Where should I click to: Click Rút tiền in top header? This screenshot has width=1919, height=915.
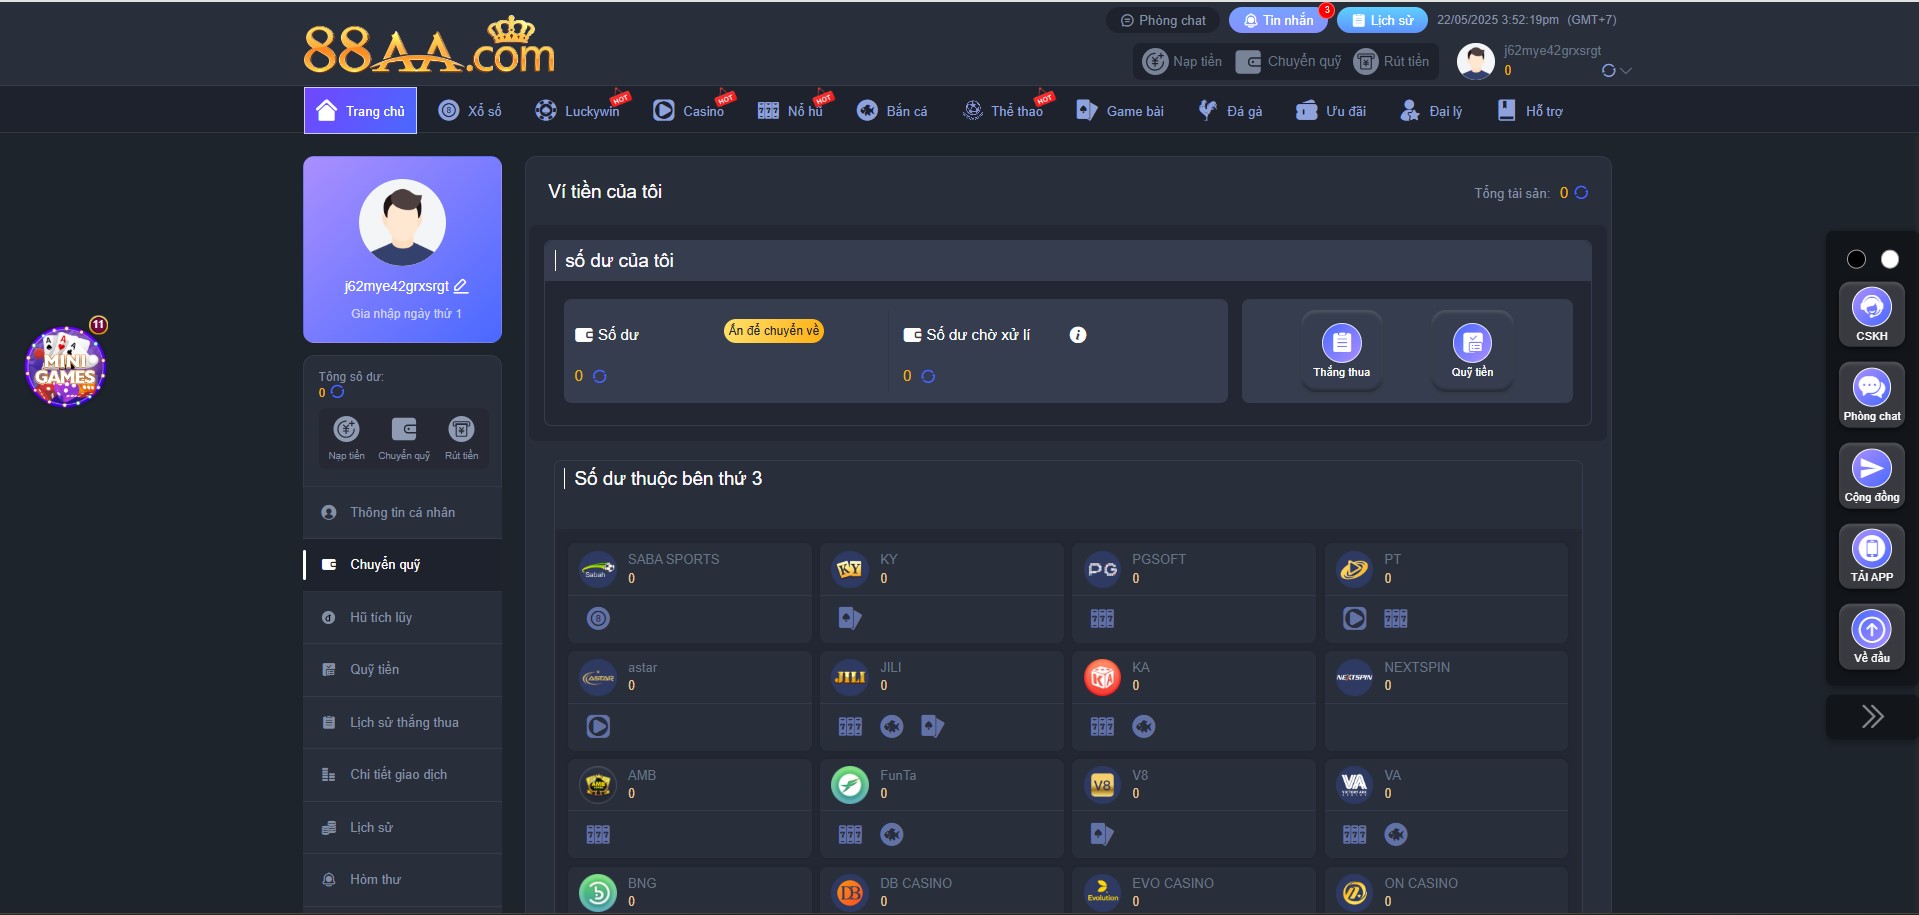pyautogui.click(x=1391, y=61)
